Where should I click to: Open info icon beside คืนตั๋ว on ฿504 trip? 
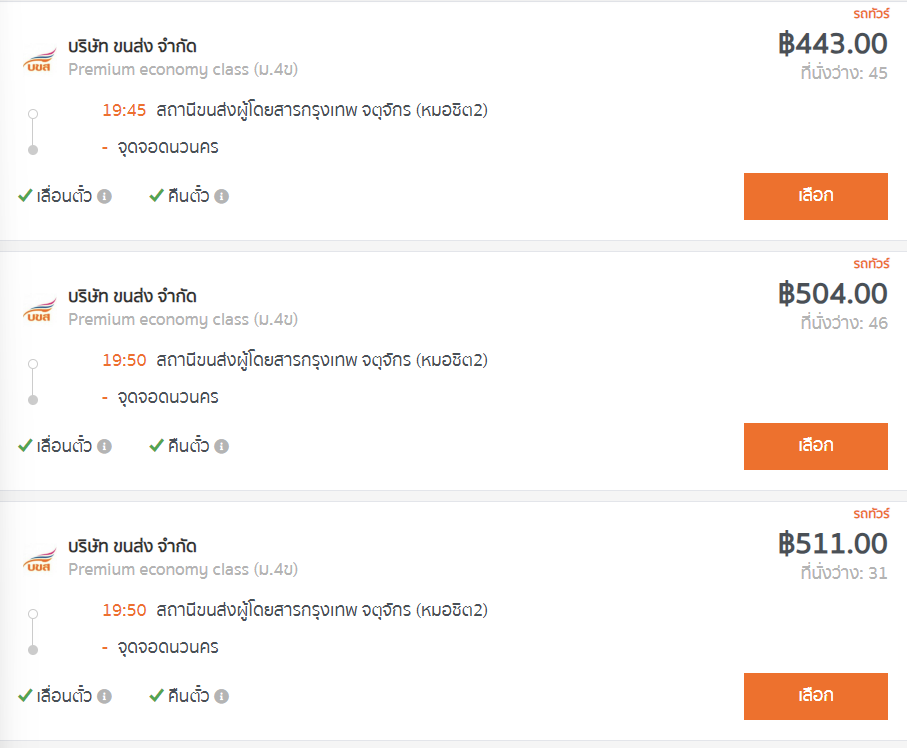pyautogui.click(x=222, y=447)
